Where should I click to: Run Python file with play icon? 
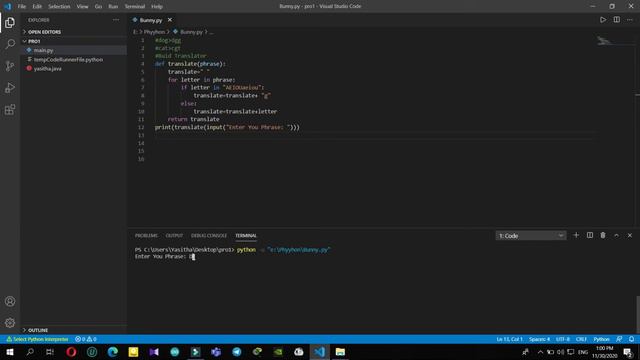(x=603, y=20)
